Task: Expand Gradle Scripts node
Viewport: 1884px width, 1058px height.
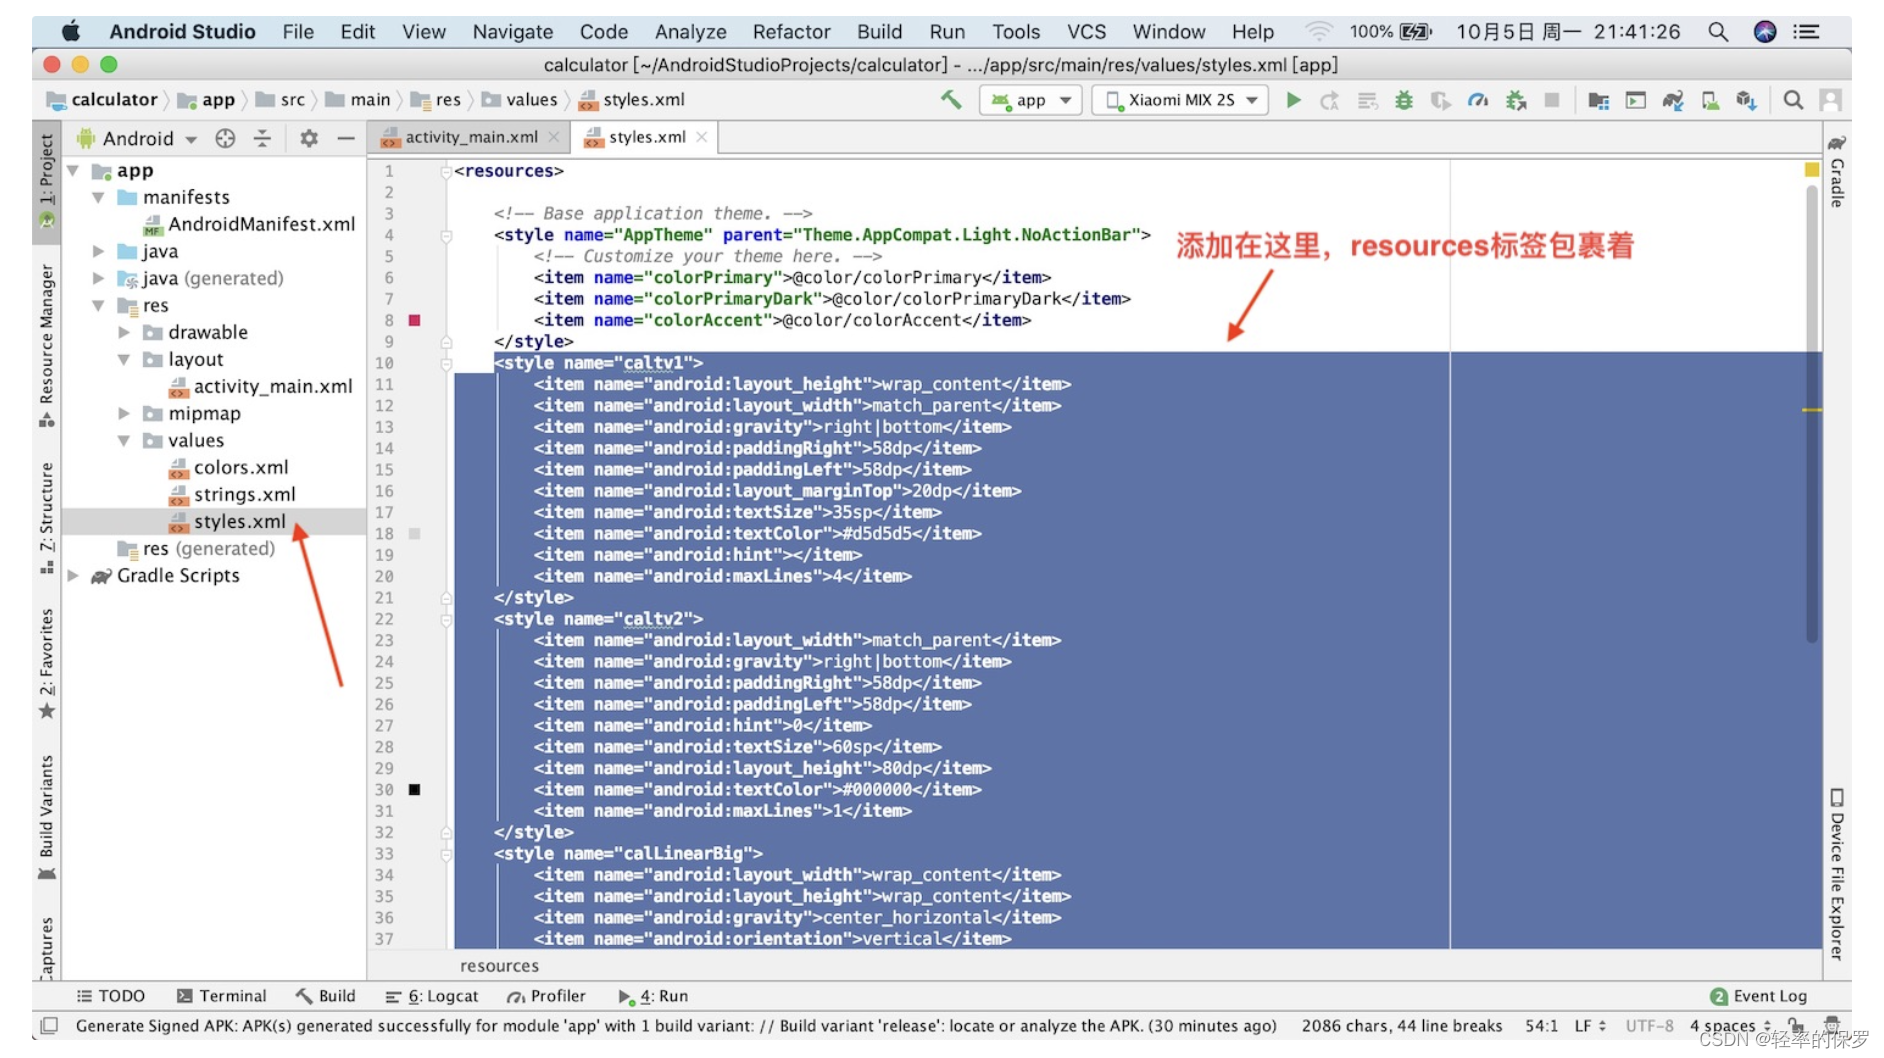Action: click(x=73, y=576)
